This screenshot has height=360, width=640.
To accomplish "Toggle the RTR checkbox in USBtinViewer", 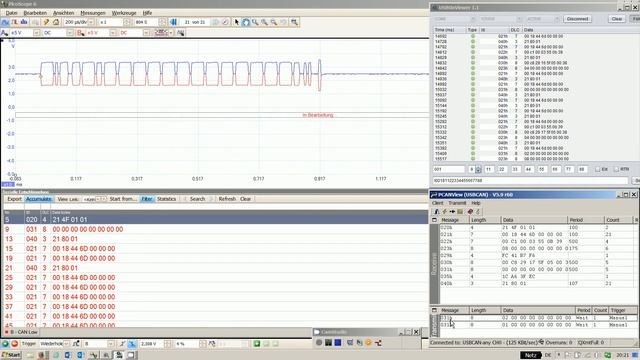I will [616, 169].
